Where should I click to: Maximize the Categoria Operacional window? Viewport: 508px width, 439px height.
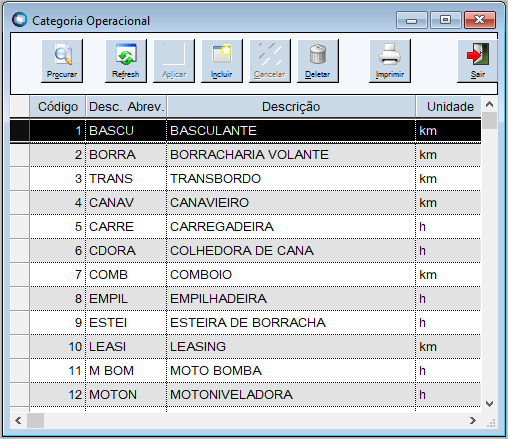click(x=446, y=20)
